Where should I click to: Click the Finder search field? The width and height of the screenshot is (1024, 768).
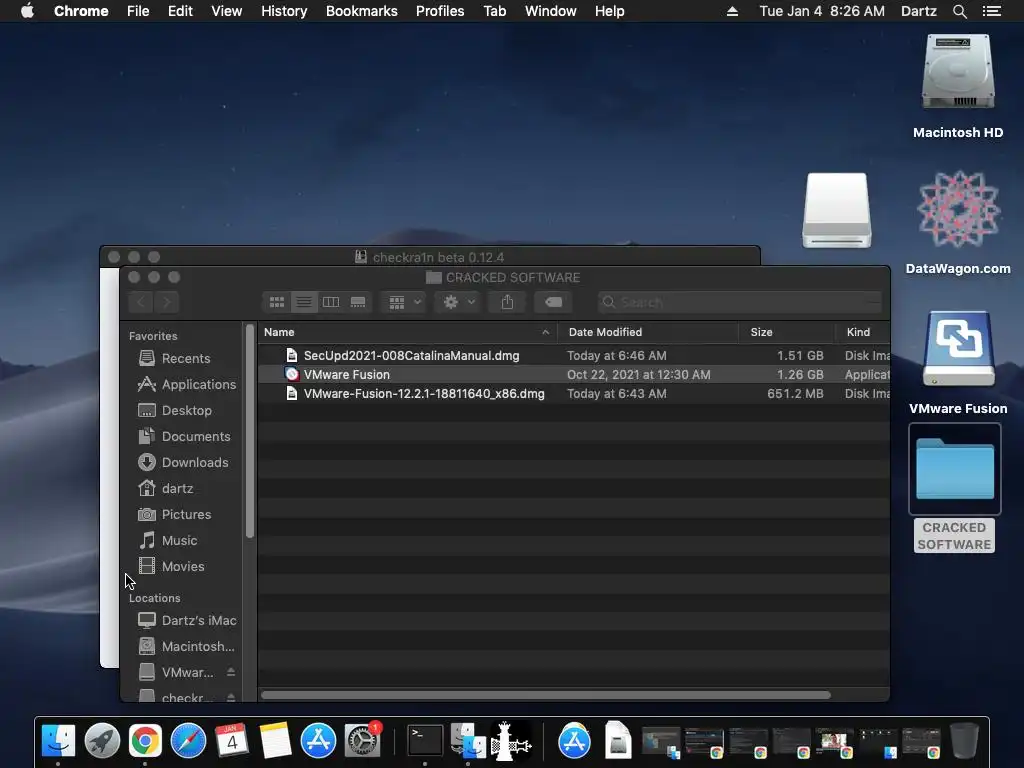click(739, 302)
